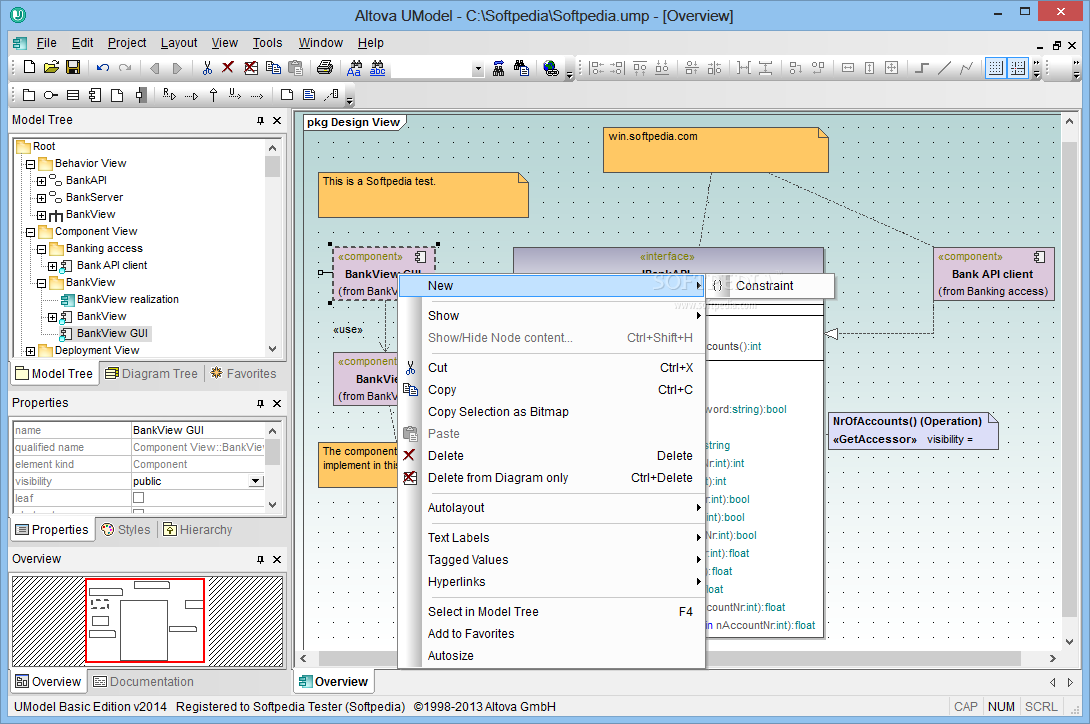Image resolution: width=1090 pixels, height=724 pixels.
Task: Choose Constraint from the New submenu
Action: [770, 286]
